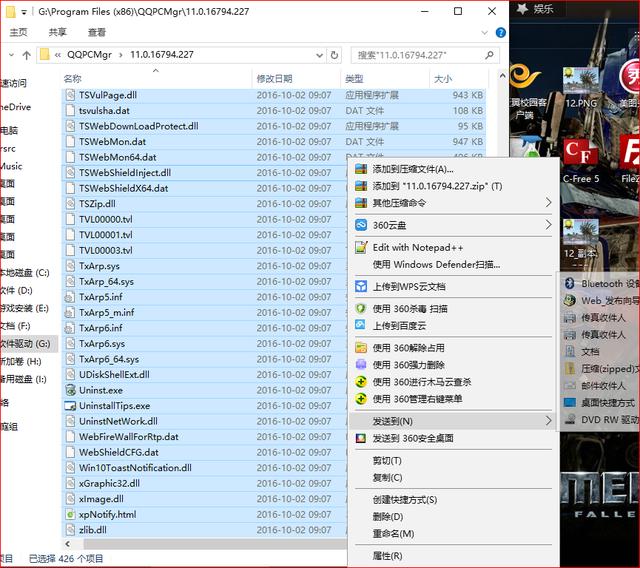640x568 pixels.
Task: Sort by 名称 column header
Action: (x=73, y=79)
